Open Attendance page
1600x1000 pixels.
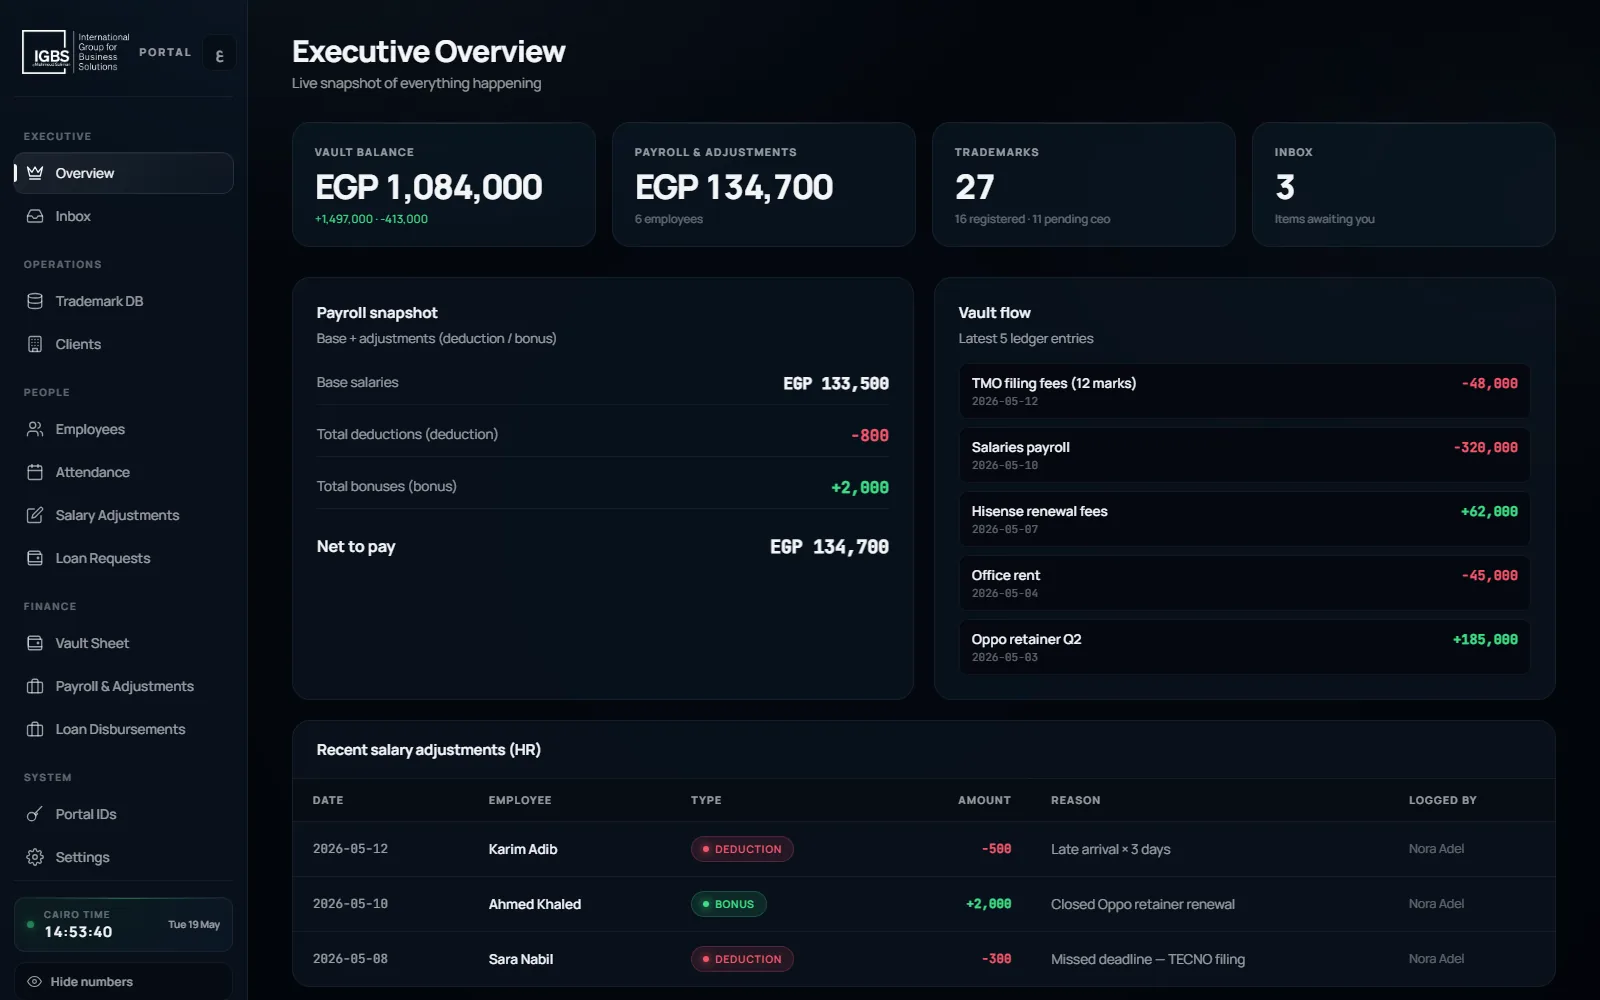point(124,472)
